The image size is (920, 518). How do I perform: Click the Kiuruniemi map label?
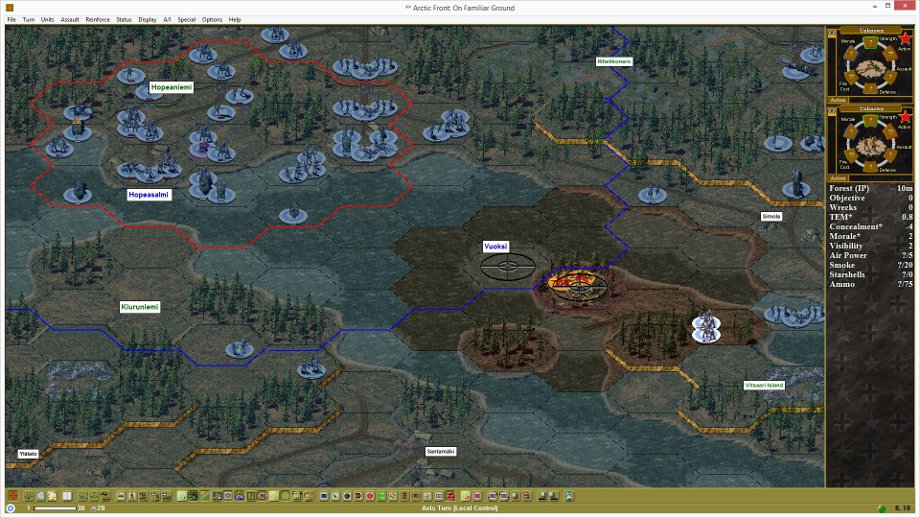pyautogui.click(x=140, y=307)
